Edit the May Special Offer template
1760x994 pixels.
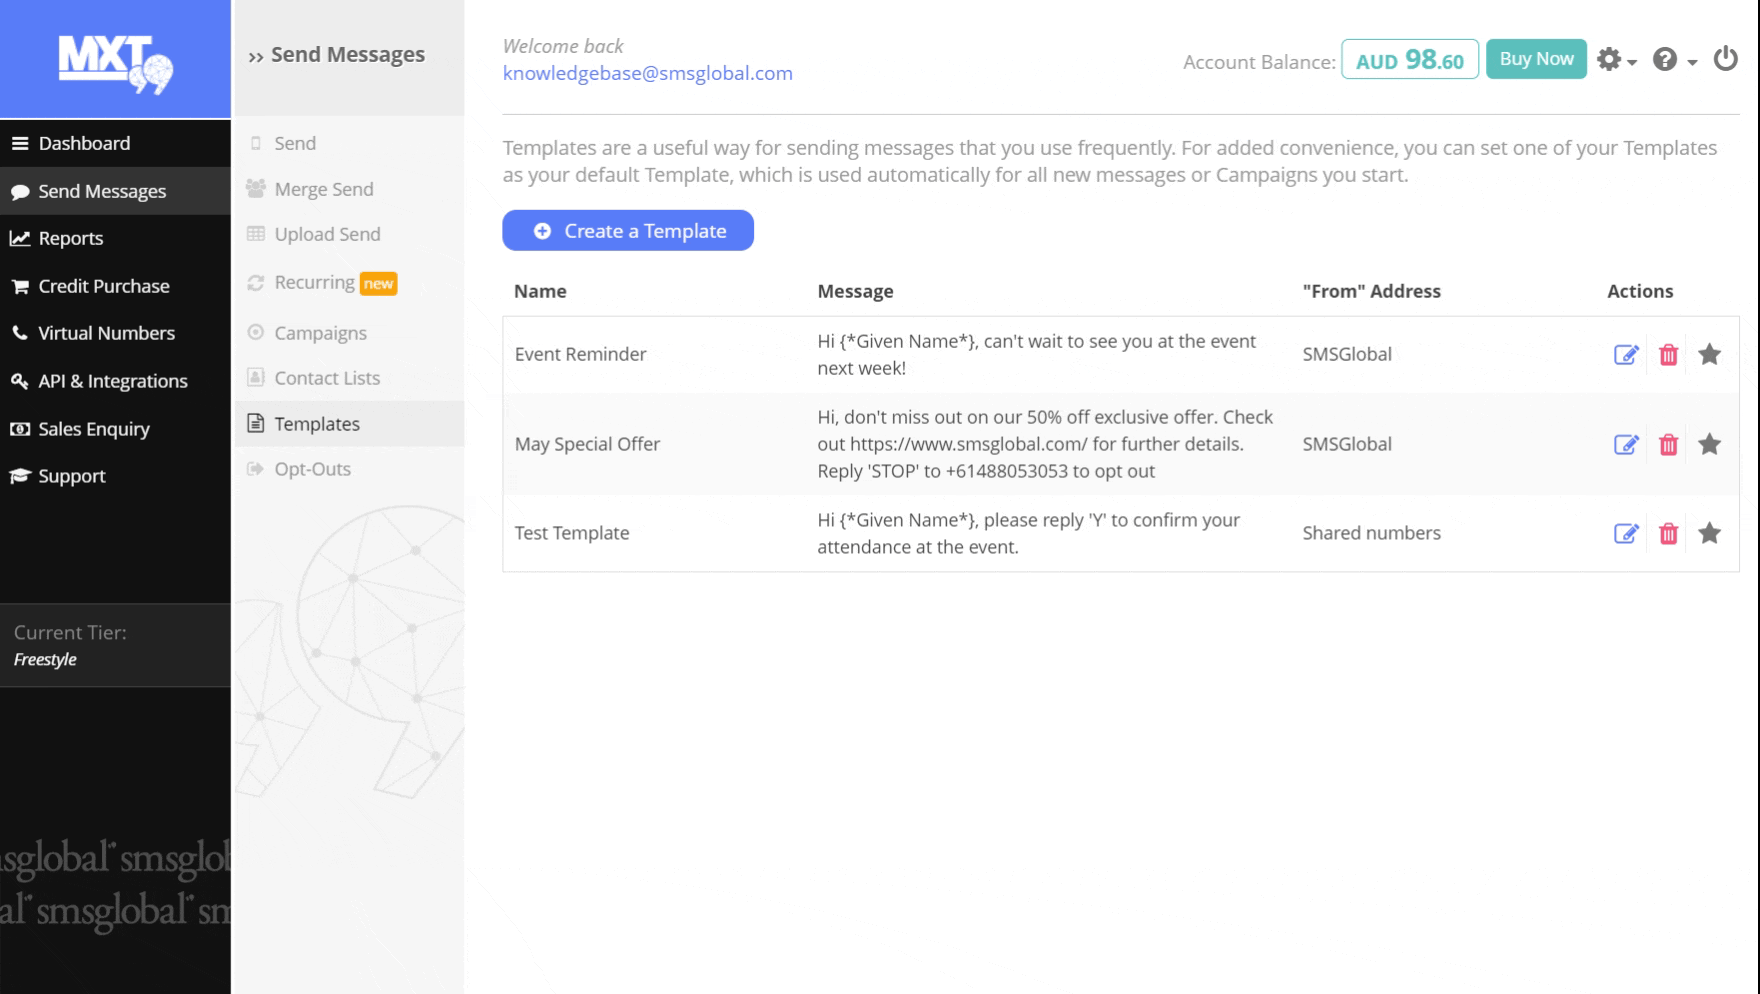1626,445
